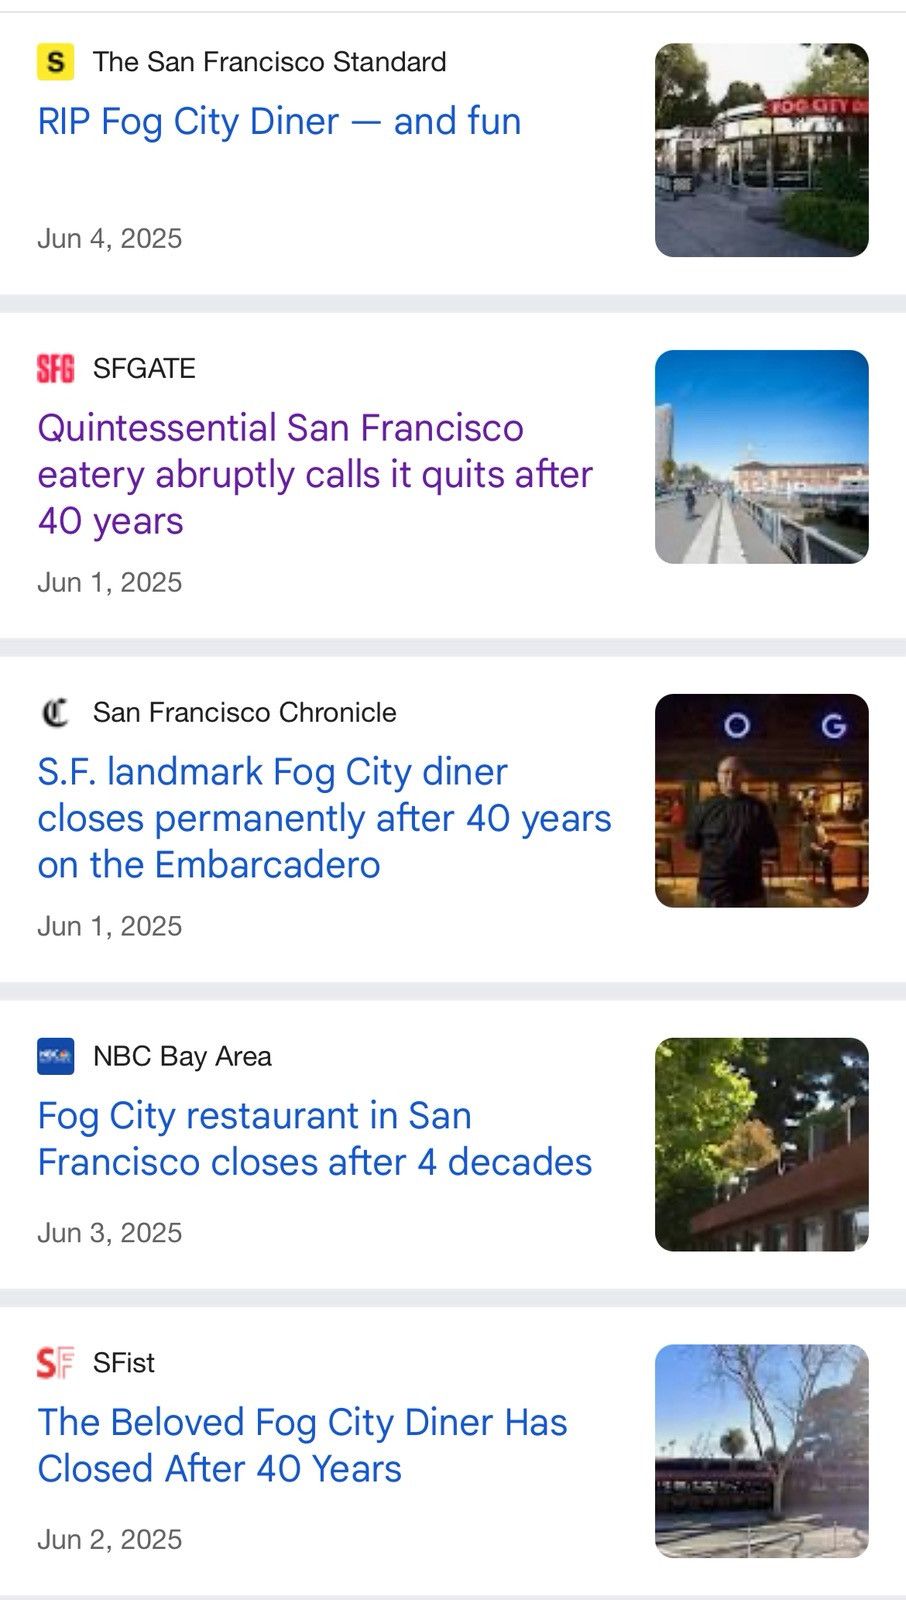Screen dimensions: 906x1600
Task: Open 'Quintessential San Francisco eatery abruptly calls it quits' article
Action: pyautogui.click(x=315, y=474)
